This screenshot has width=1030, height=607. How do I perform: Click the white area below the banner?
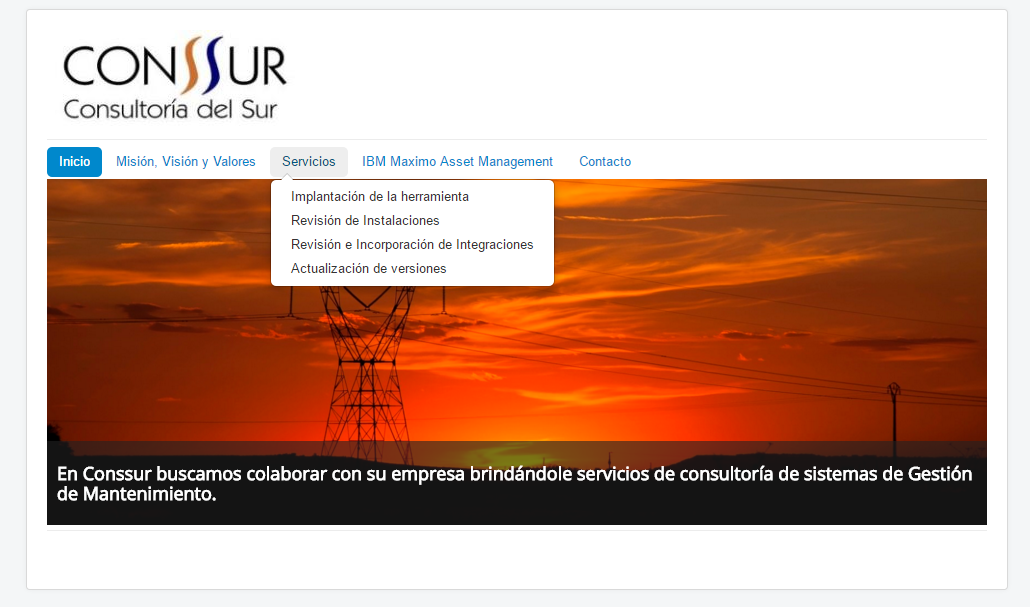click(x=516, y=555)
